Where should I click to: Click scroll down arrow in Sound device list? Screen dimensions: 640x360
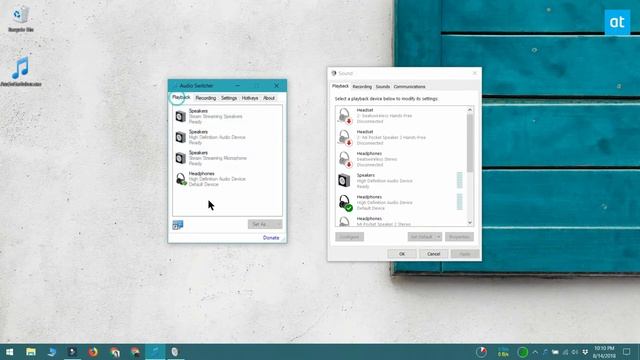tap(470, 222)
